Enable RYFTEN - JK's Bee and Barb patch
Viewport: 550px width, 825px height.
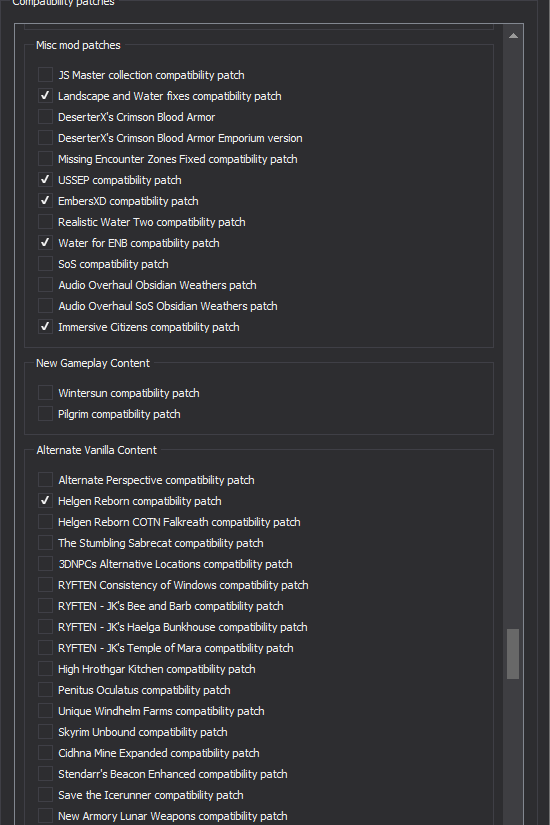coord(45,606)
